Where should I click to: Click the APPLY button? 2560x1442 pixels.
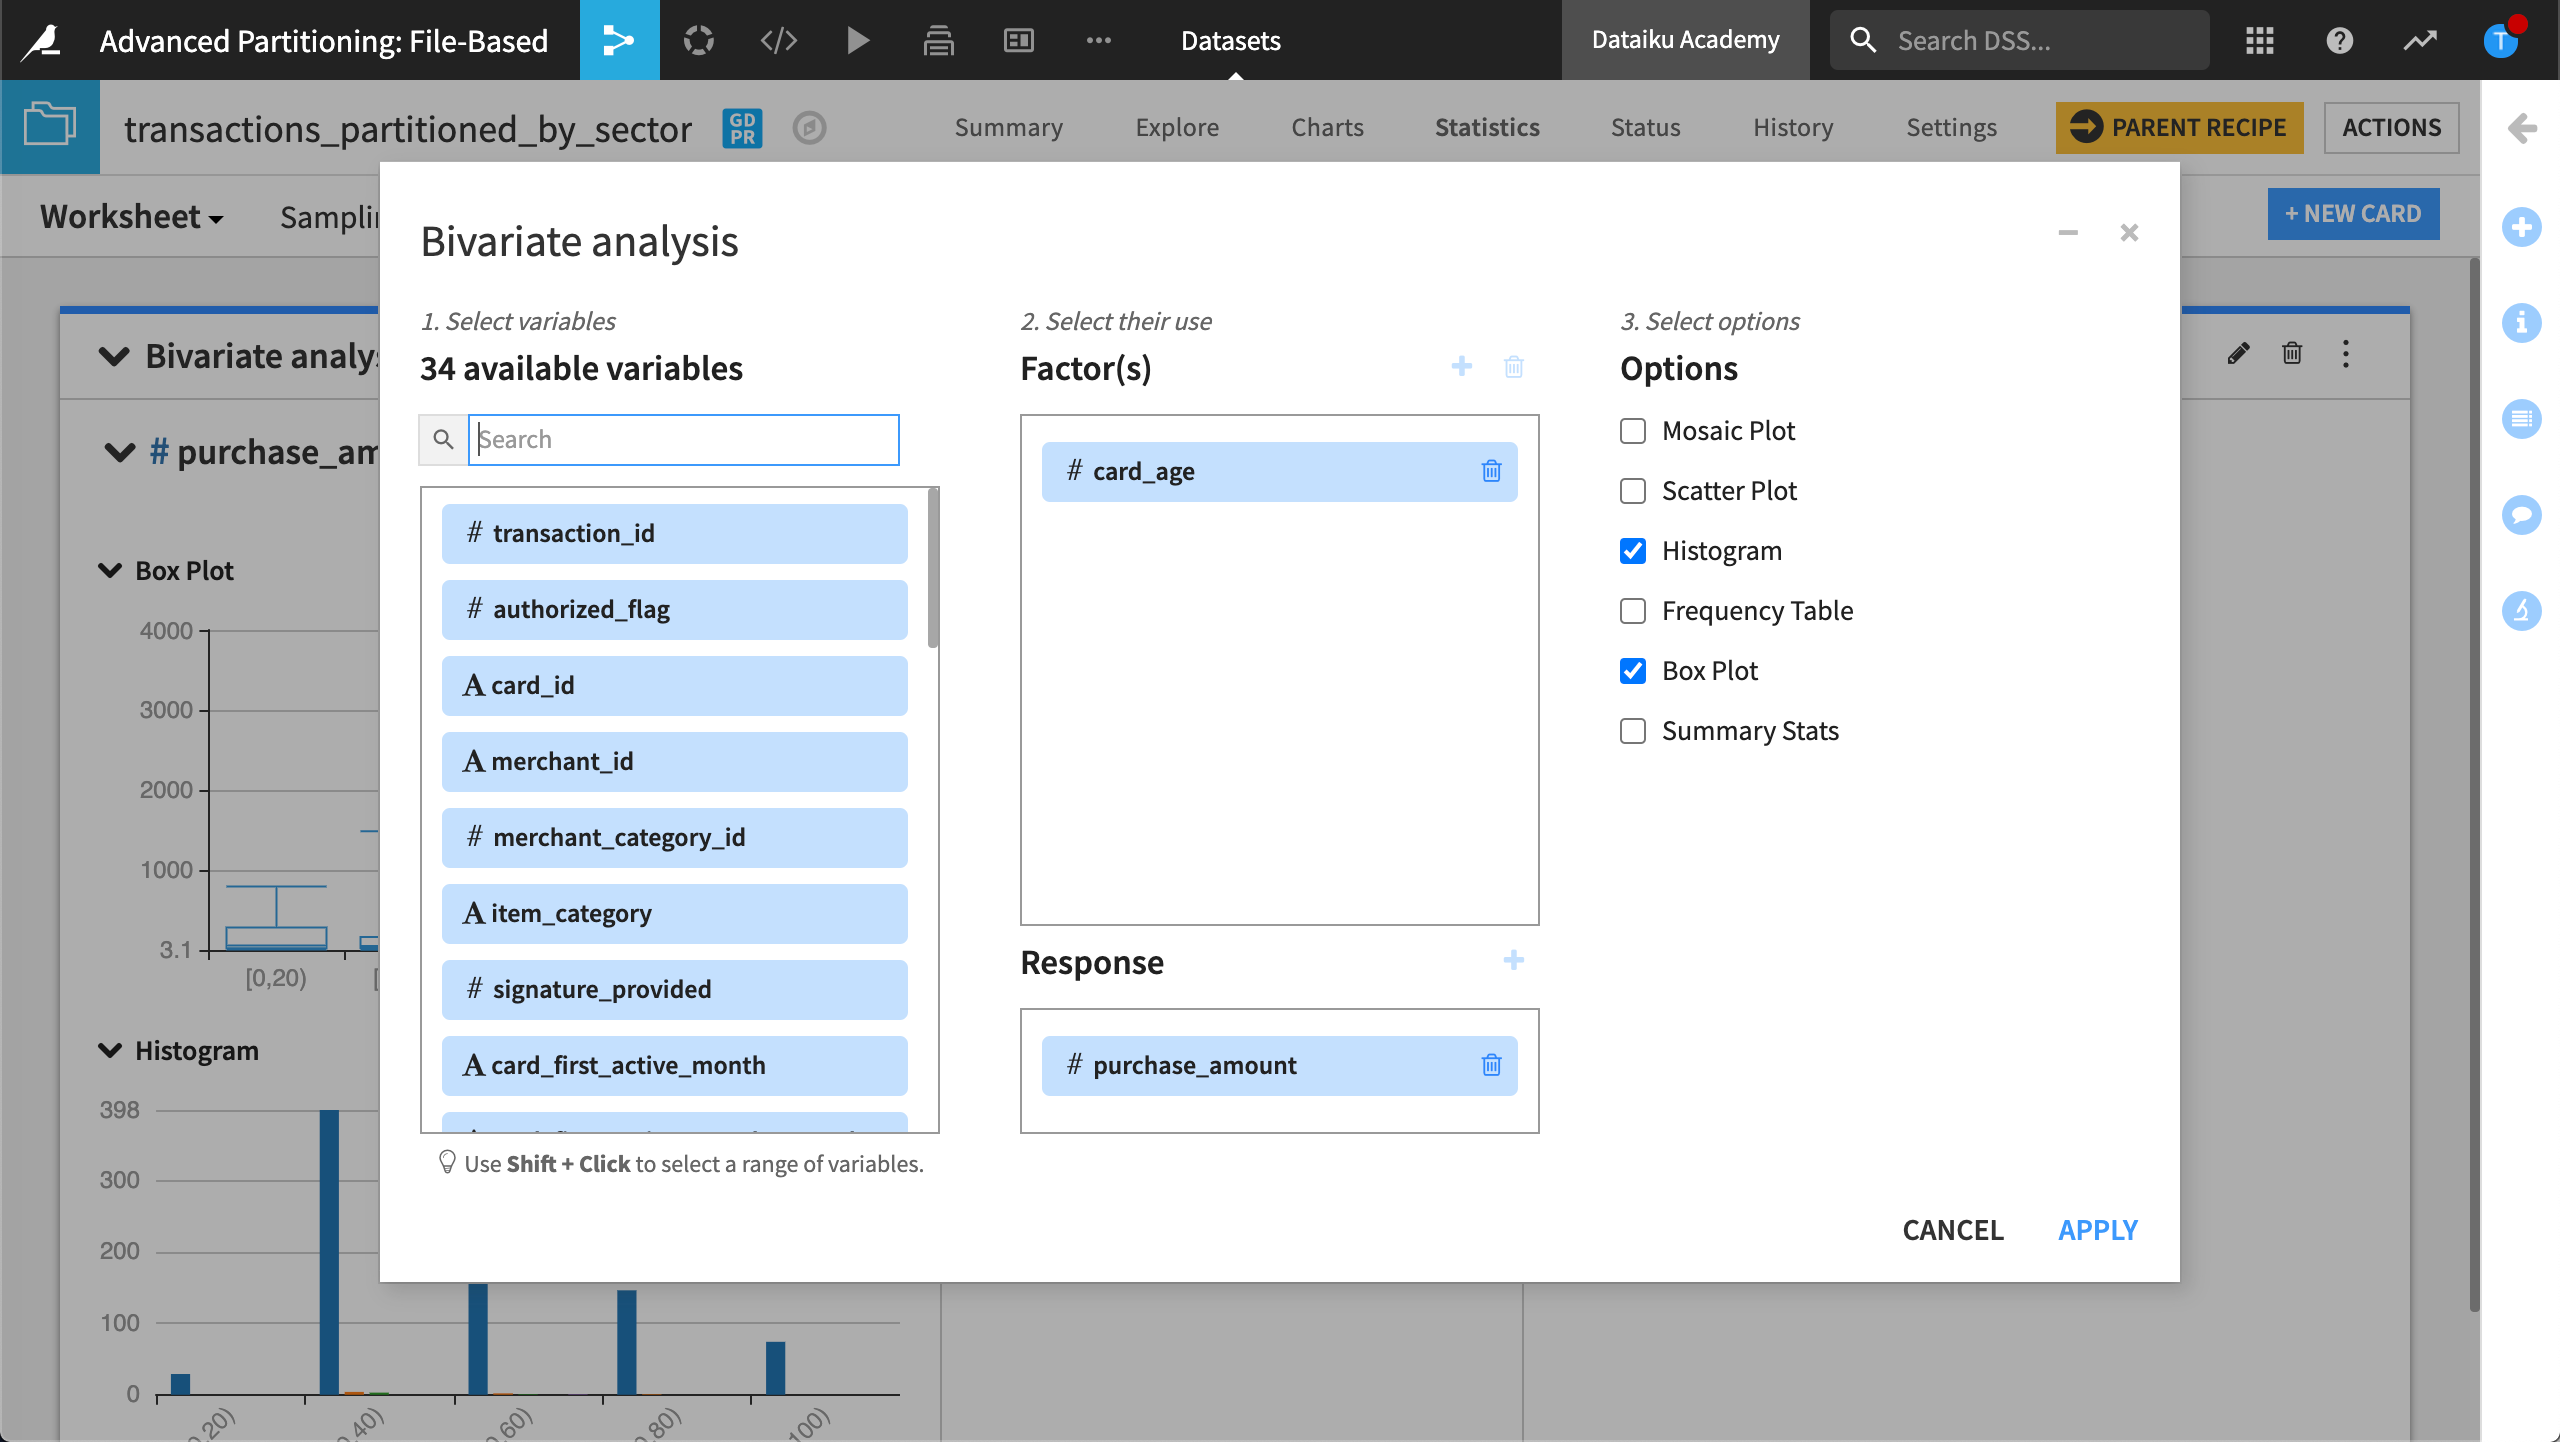pyautogui.click(x=2097, y=1229)
